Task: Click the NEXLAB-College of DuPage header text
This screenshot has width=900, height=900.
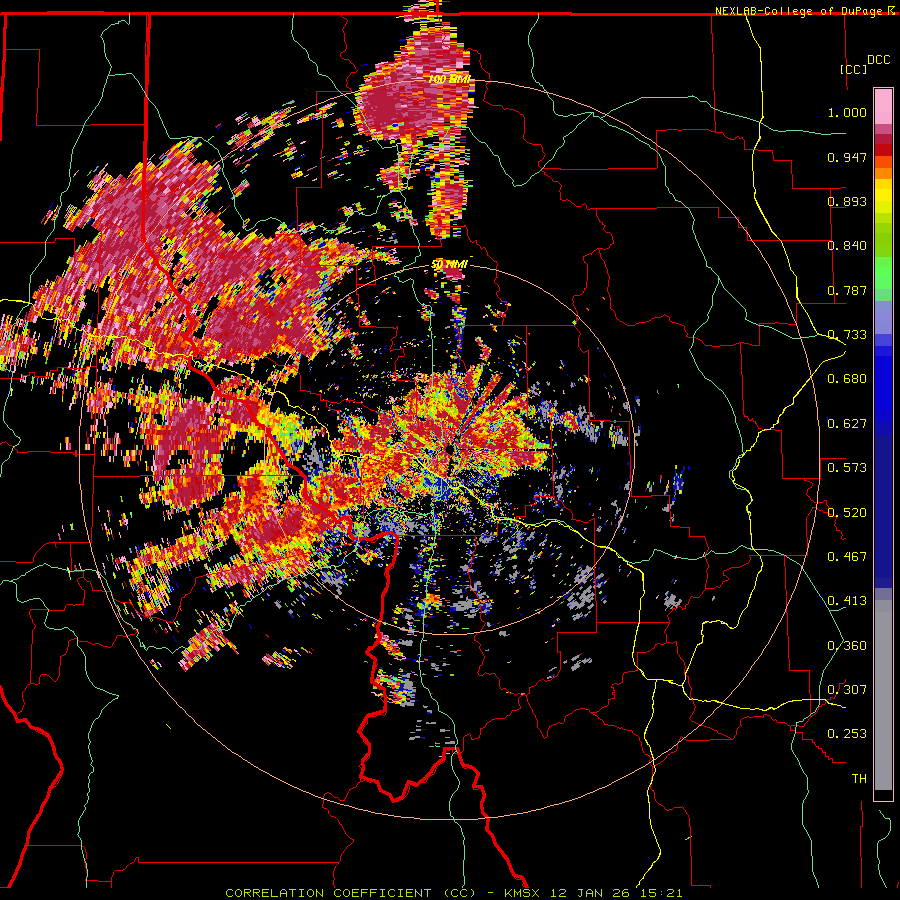Action: click(x=798, y=11)
